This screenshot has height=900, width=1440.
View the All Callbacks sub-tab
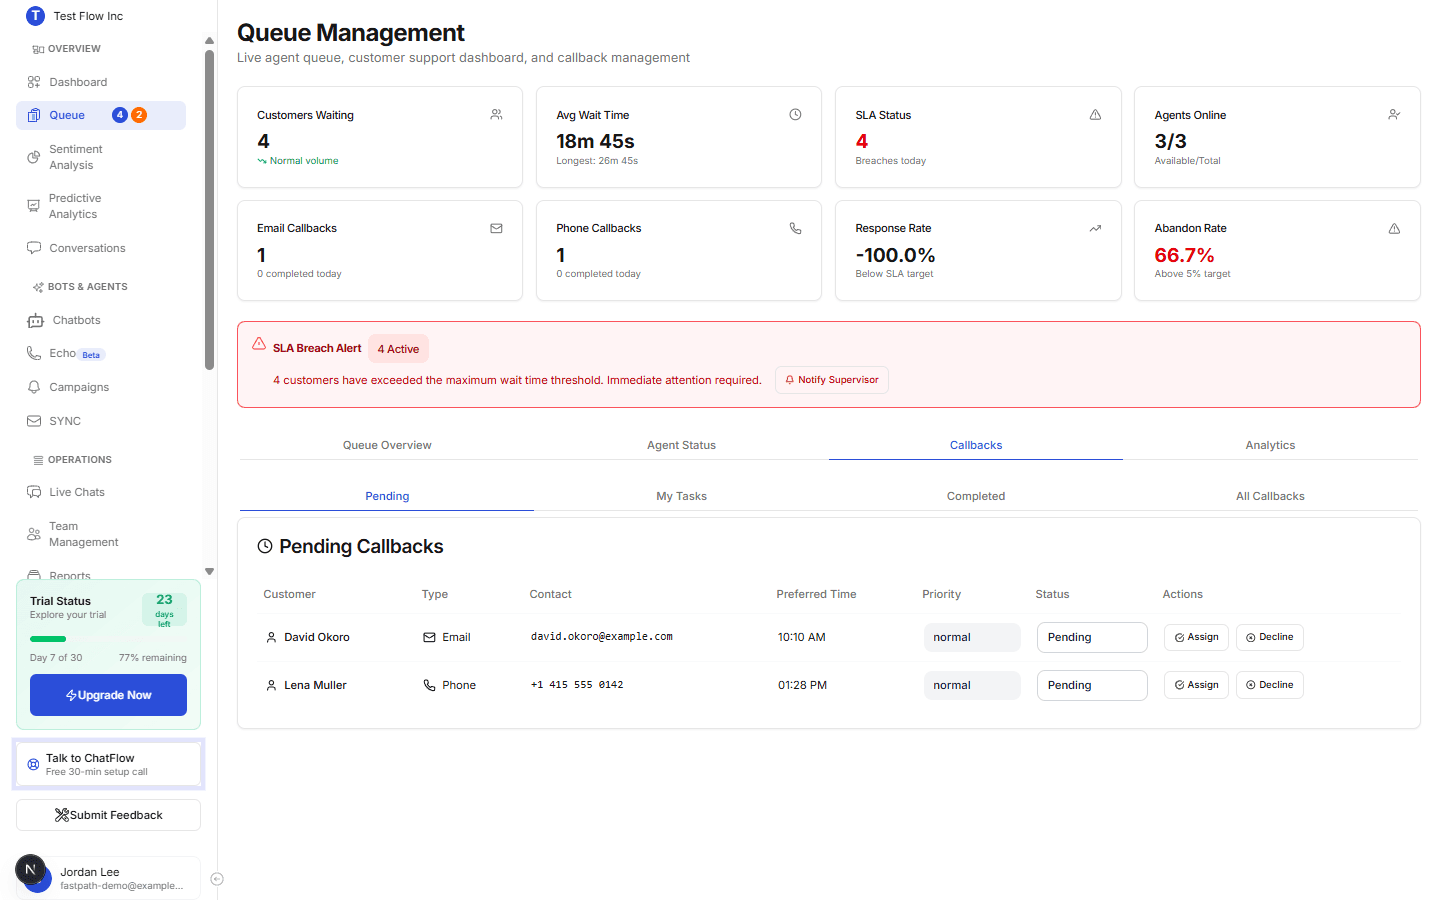[x=1270, y=496]
